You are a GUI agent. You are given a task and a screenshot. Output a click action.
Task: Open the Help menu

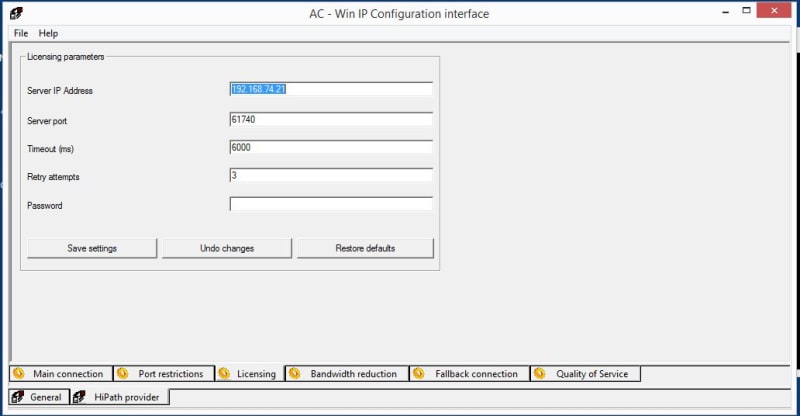48,33
